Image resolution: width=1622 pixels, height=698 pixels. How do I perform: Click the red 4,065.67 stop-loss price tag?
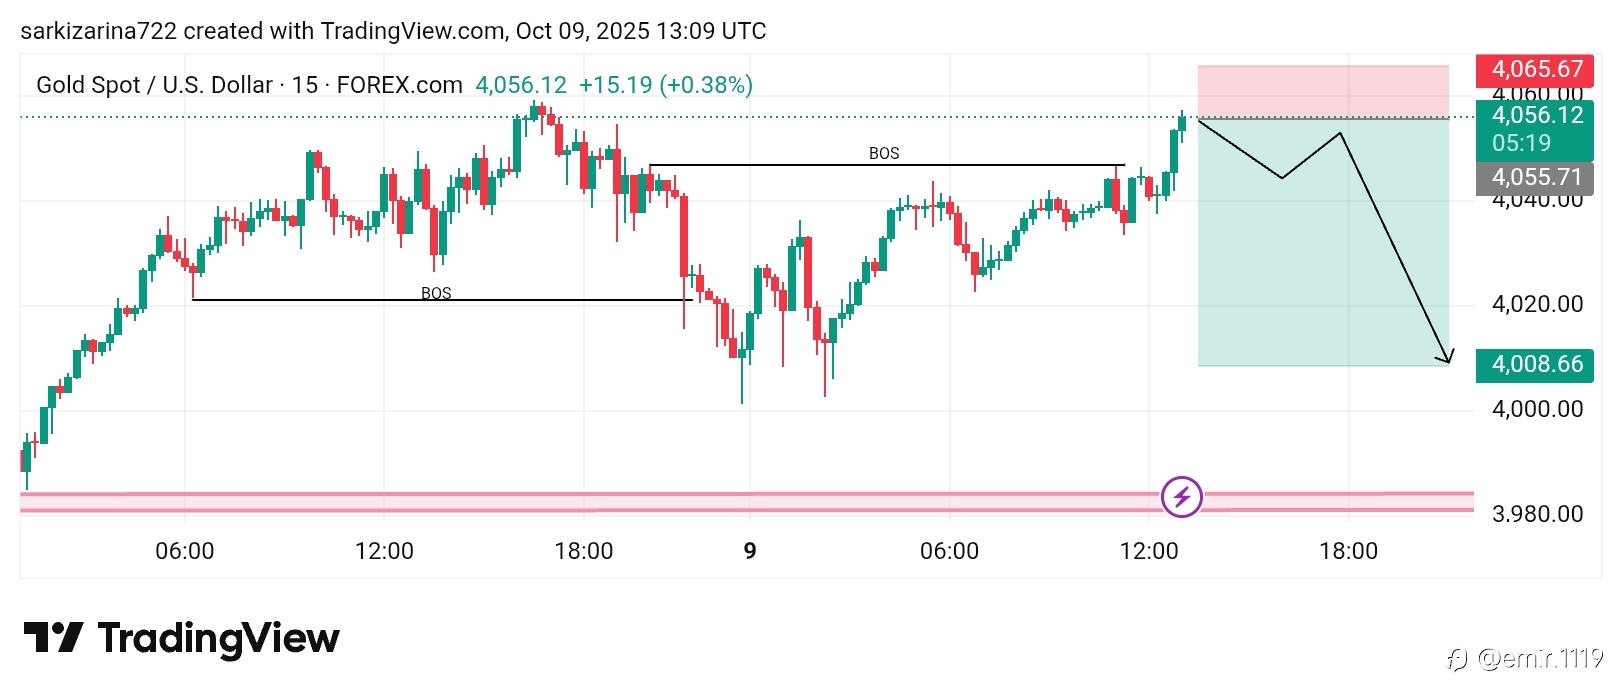click(1535, 69)
